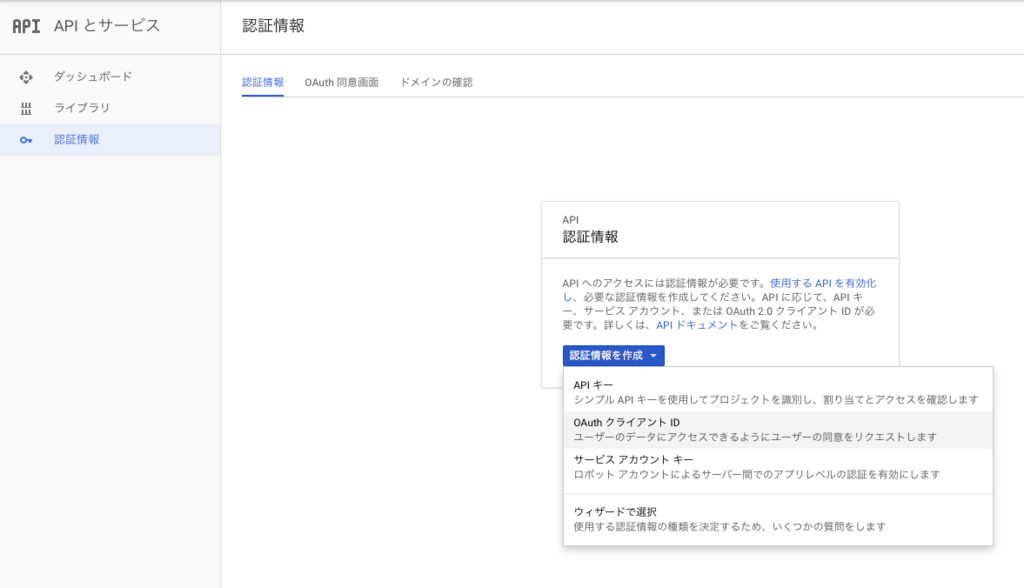Click the 認証情報 card title

click(590, 237)
